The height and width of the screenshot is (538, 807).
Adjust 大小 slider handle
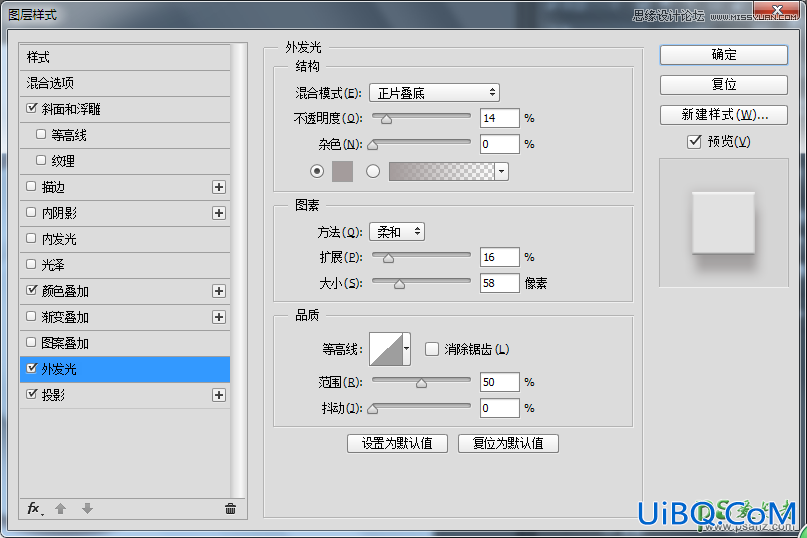click(399, 284)
